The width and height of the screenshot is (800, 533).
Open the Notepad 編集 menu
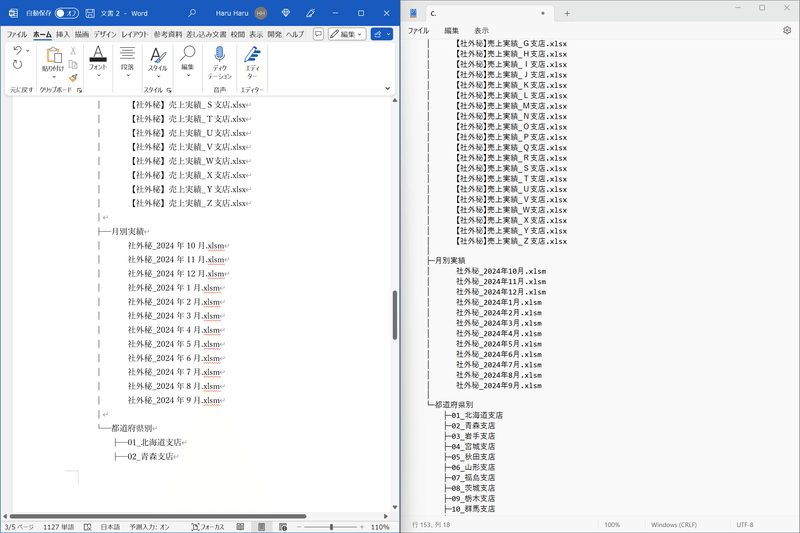[451, 31]
